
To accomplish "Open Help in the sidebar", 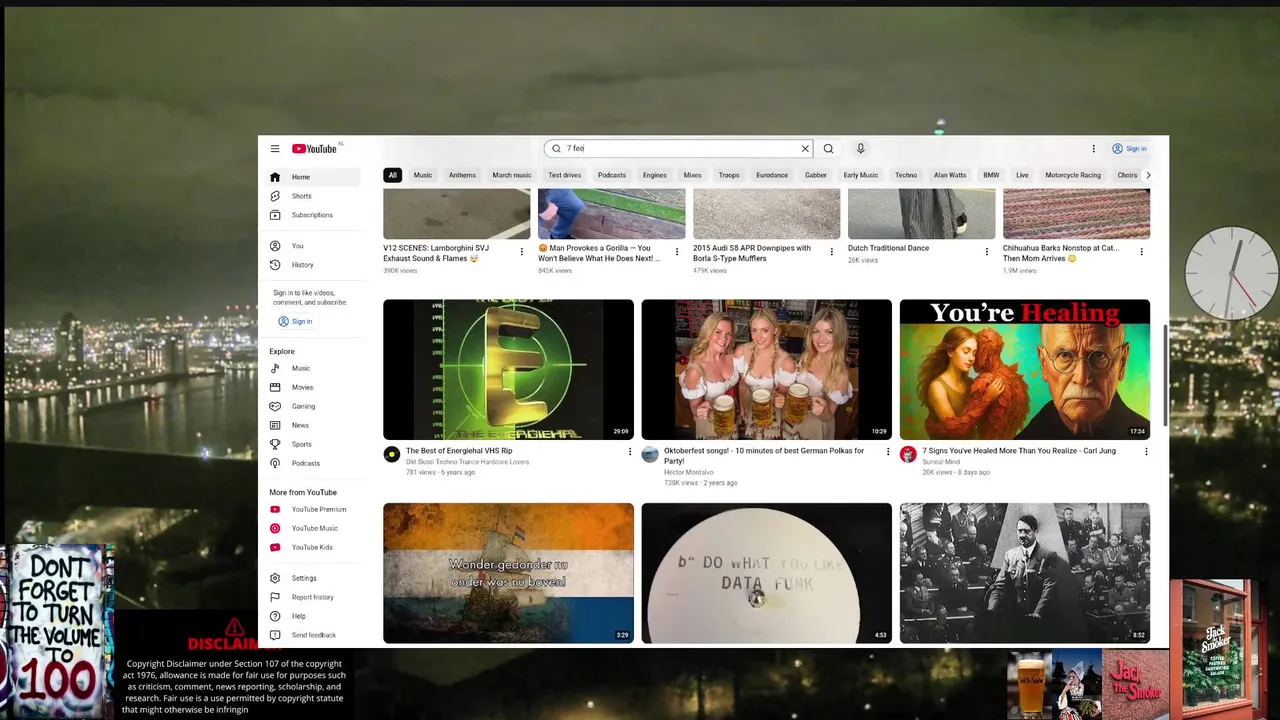I will [x=314, y=616].
